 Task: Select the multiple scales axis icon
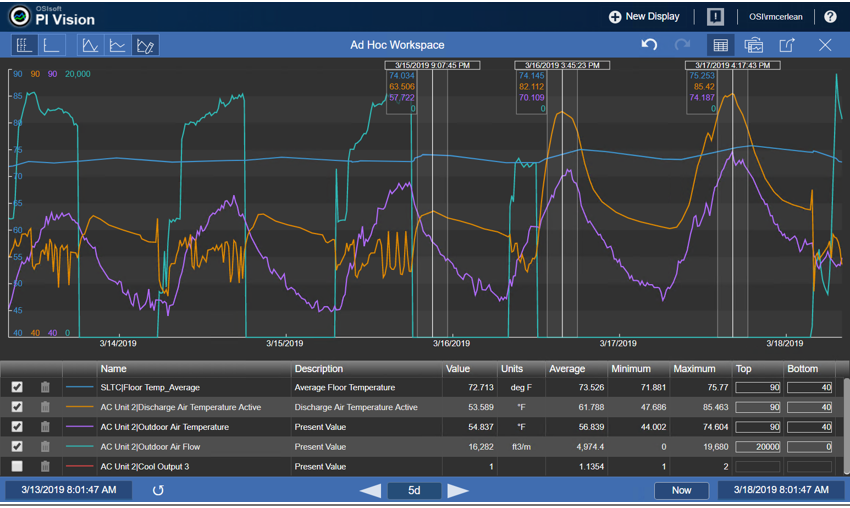[24, 45]
